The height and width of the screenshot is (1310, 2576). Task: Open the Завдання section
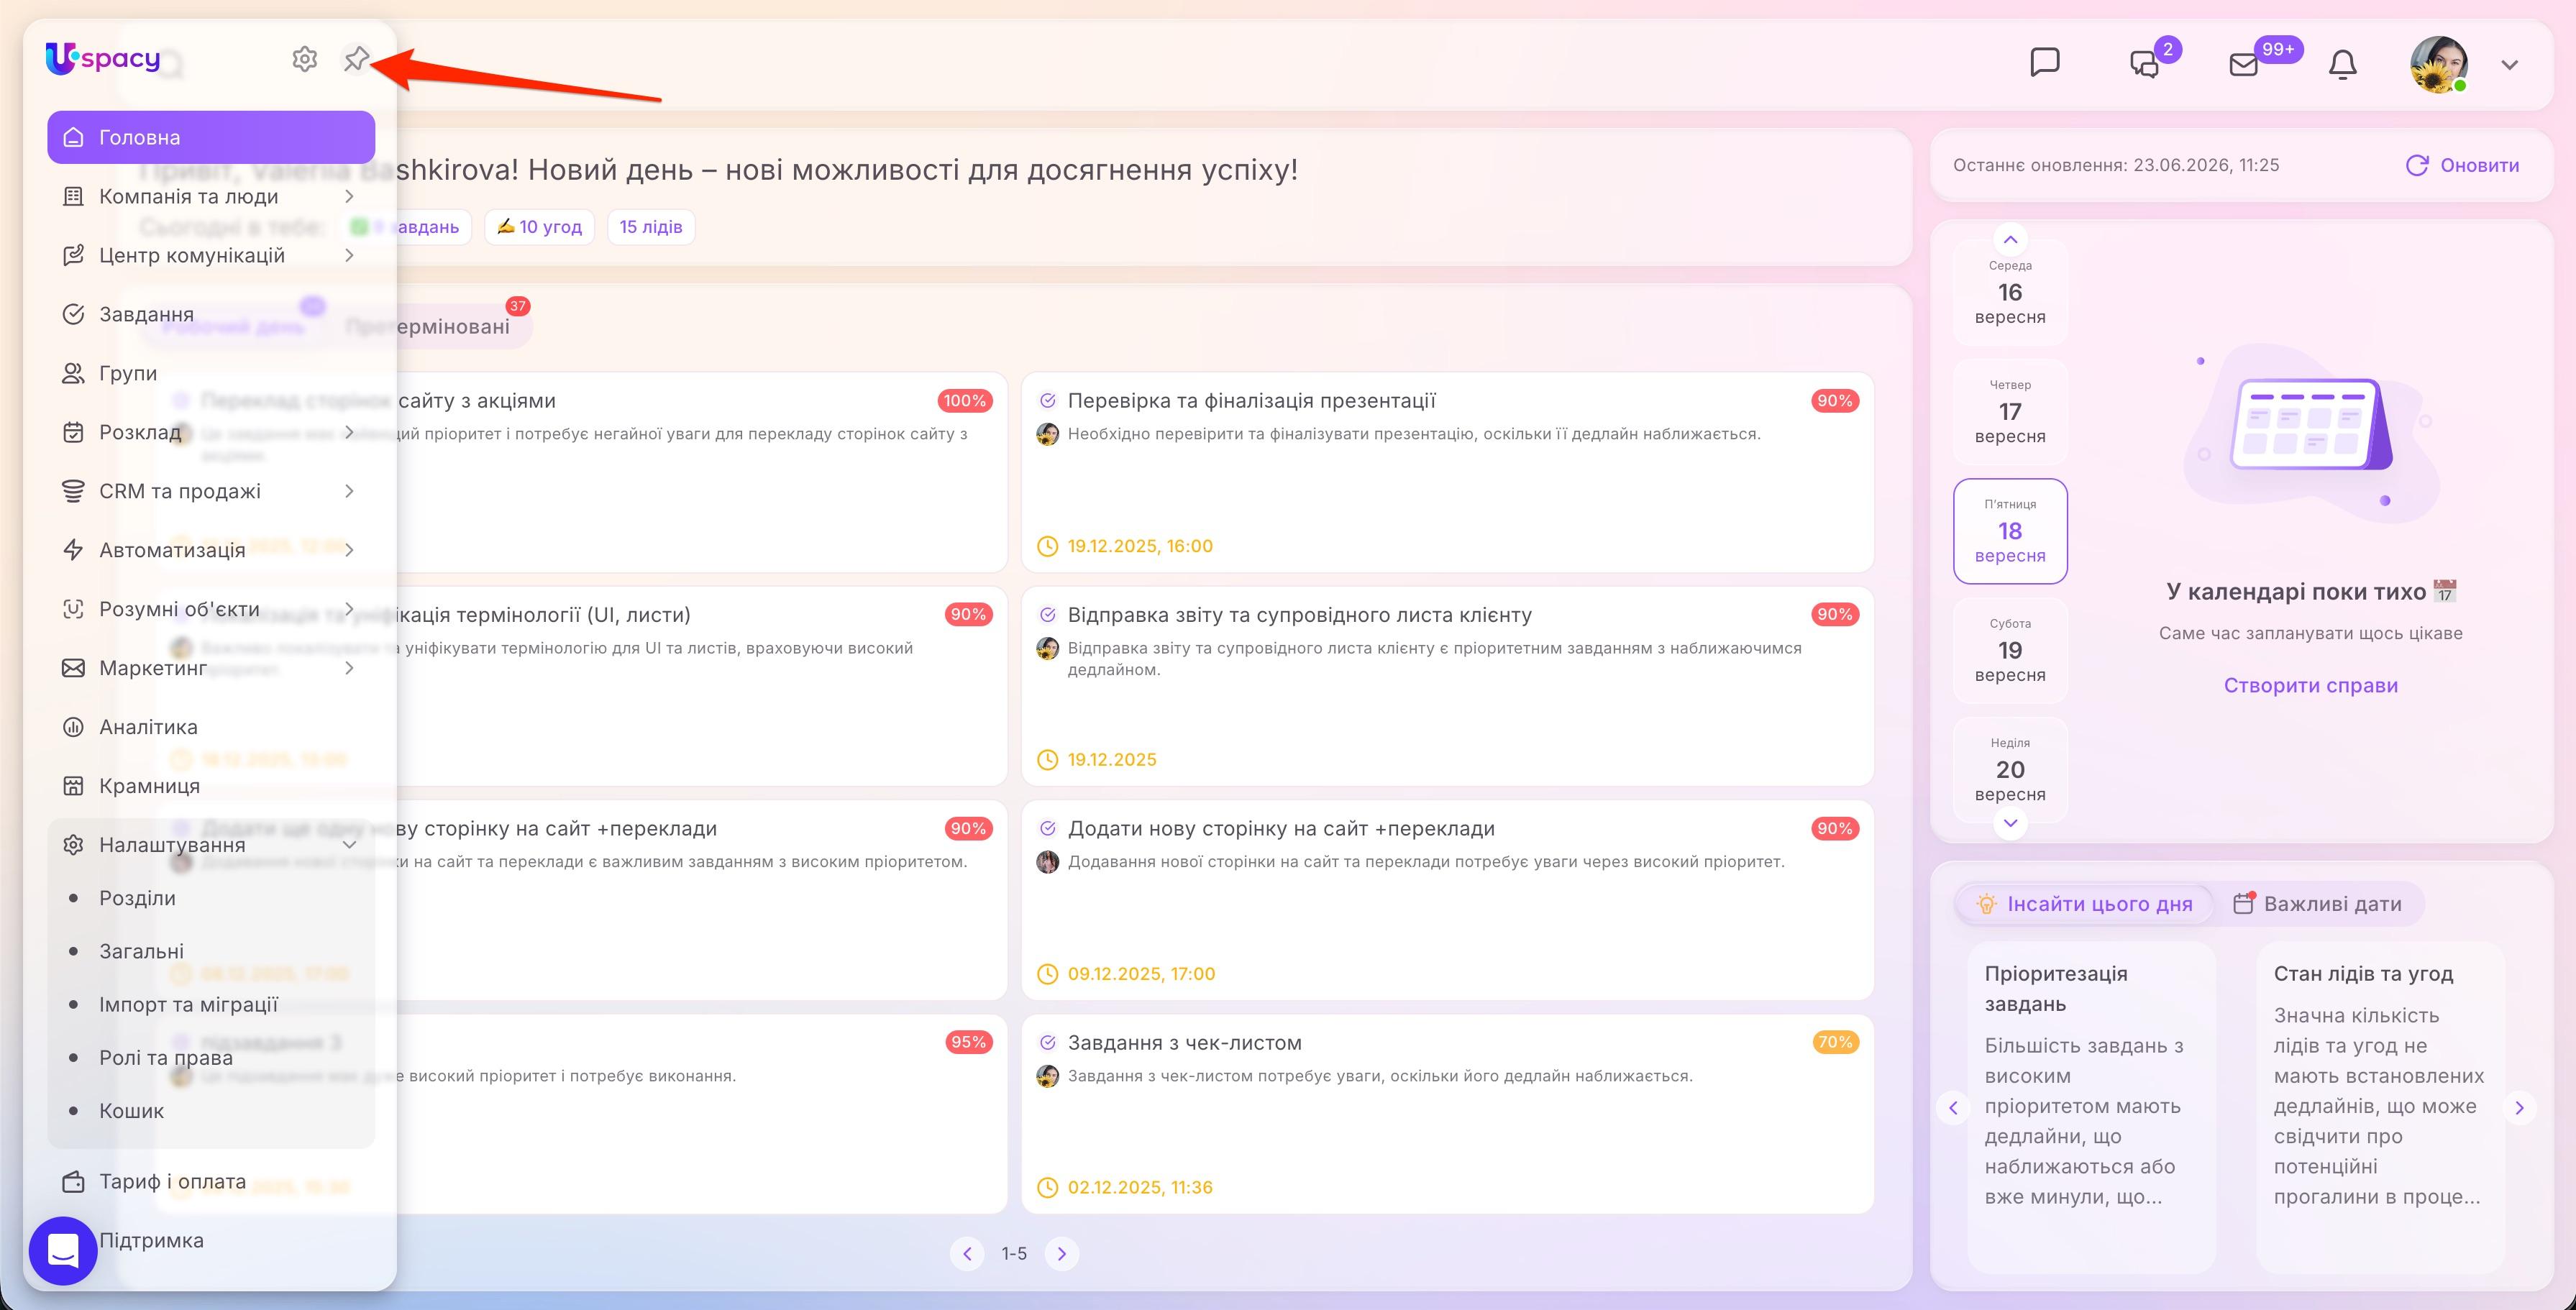click(211, 314)
